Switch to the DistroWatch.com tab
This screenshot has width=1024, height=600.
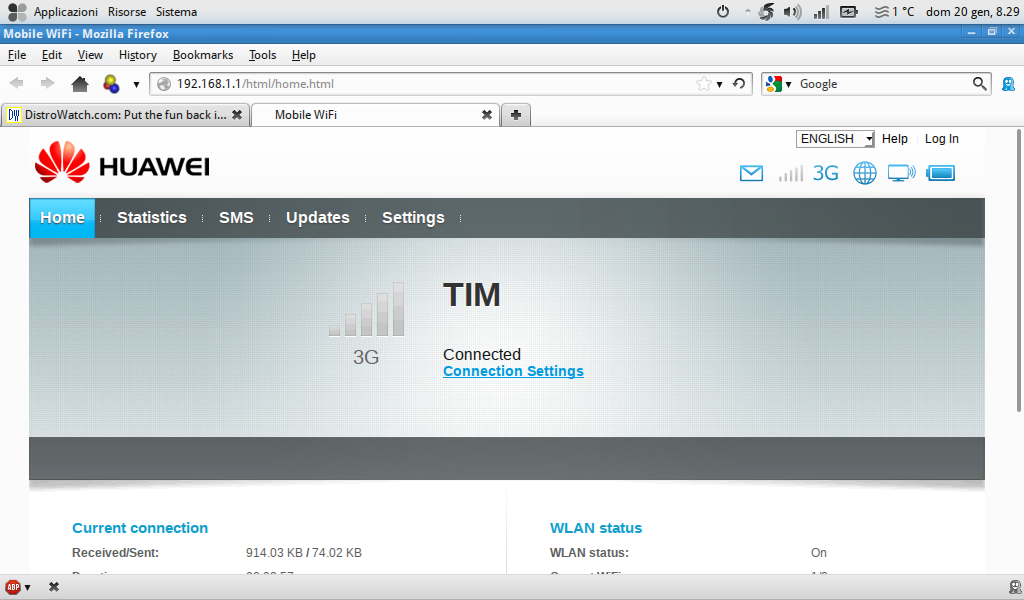[125, 115]
